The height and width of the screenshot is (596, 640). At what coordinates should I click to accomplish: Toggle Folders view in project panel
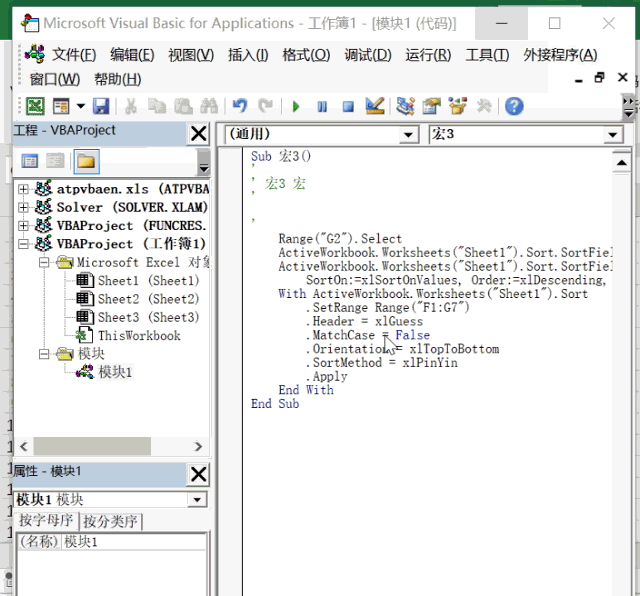pos(87,161)
